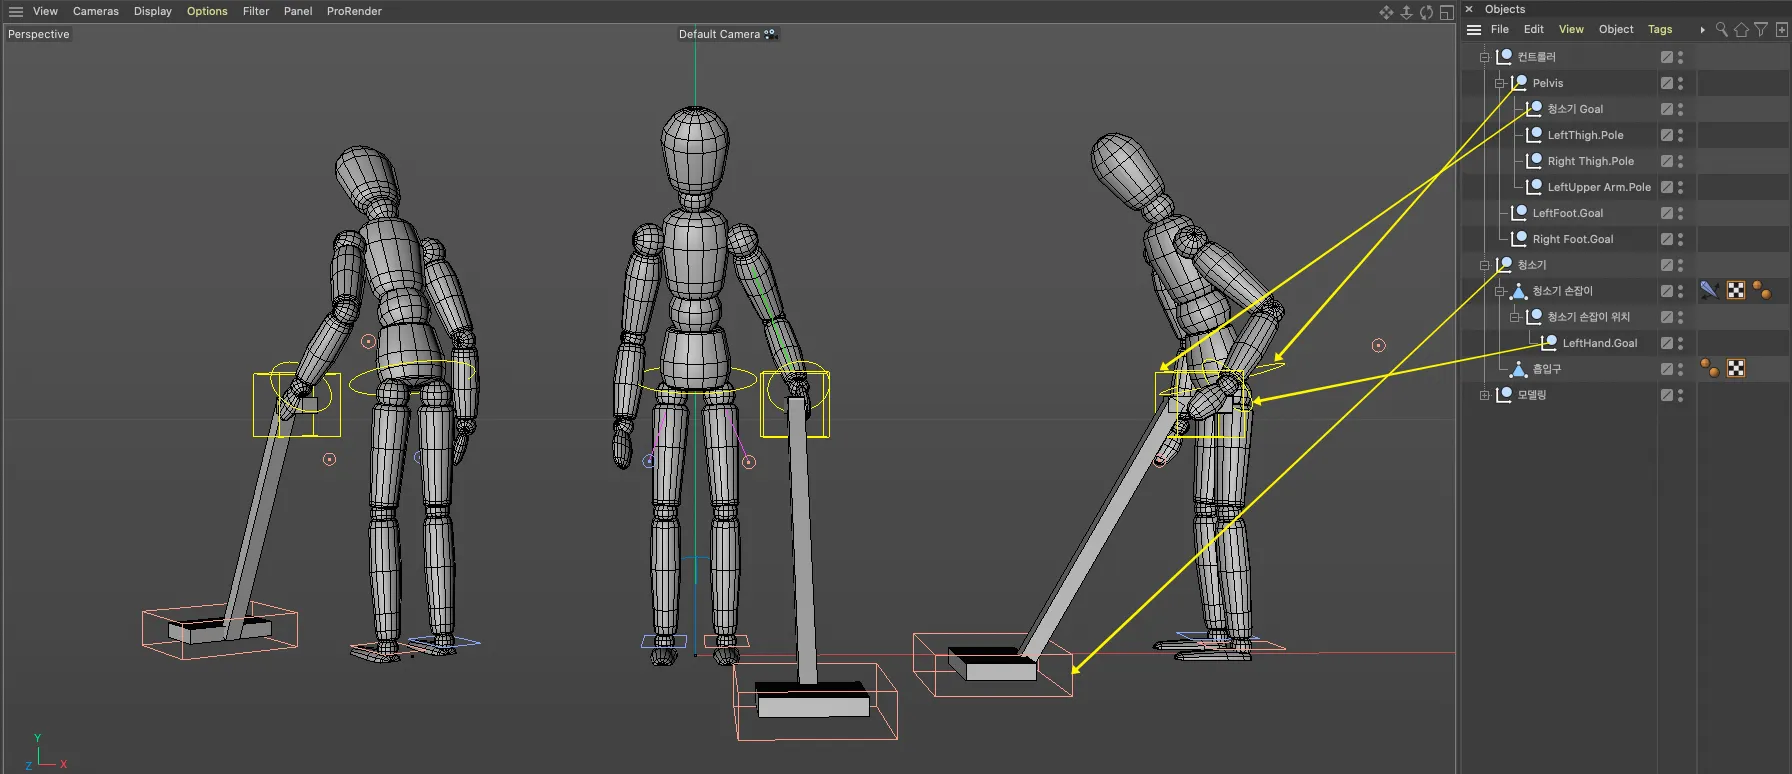The height and width of the screenshot is (774, 1792).
Task: Open the Cameras menu in viewport
Action: coord(95,11)
